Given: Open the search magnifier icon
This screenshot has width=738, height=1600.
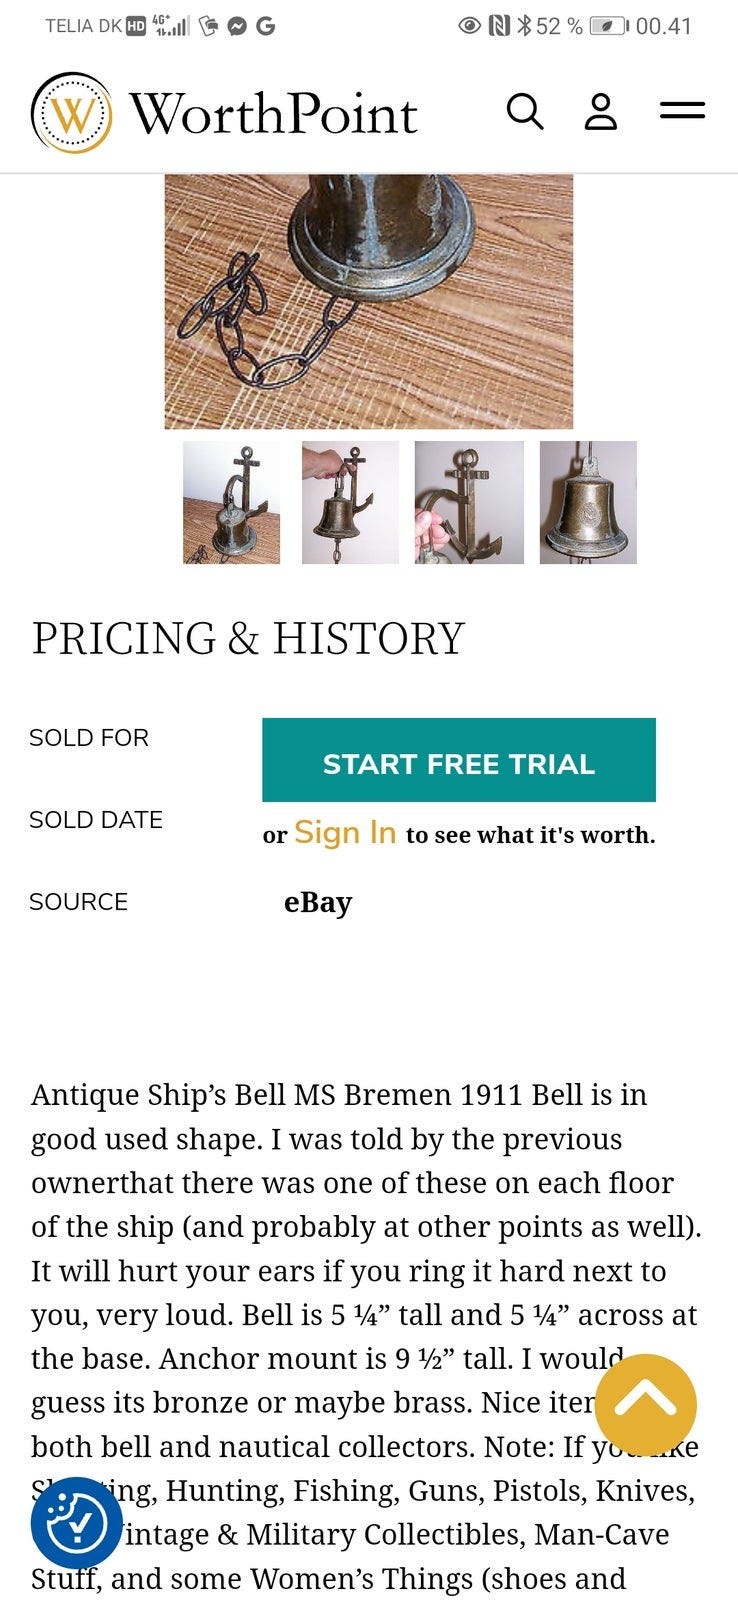Looking at the screenshot, I should pos(525,112).
